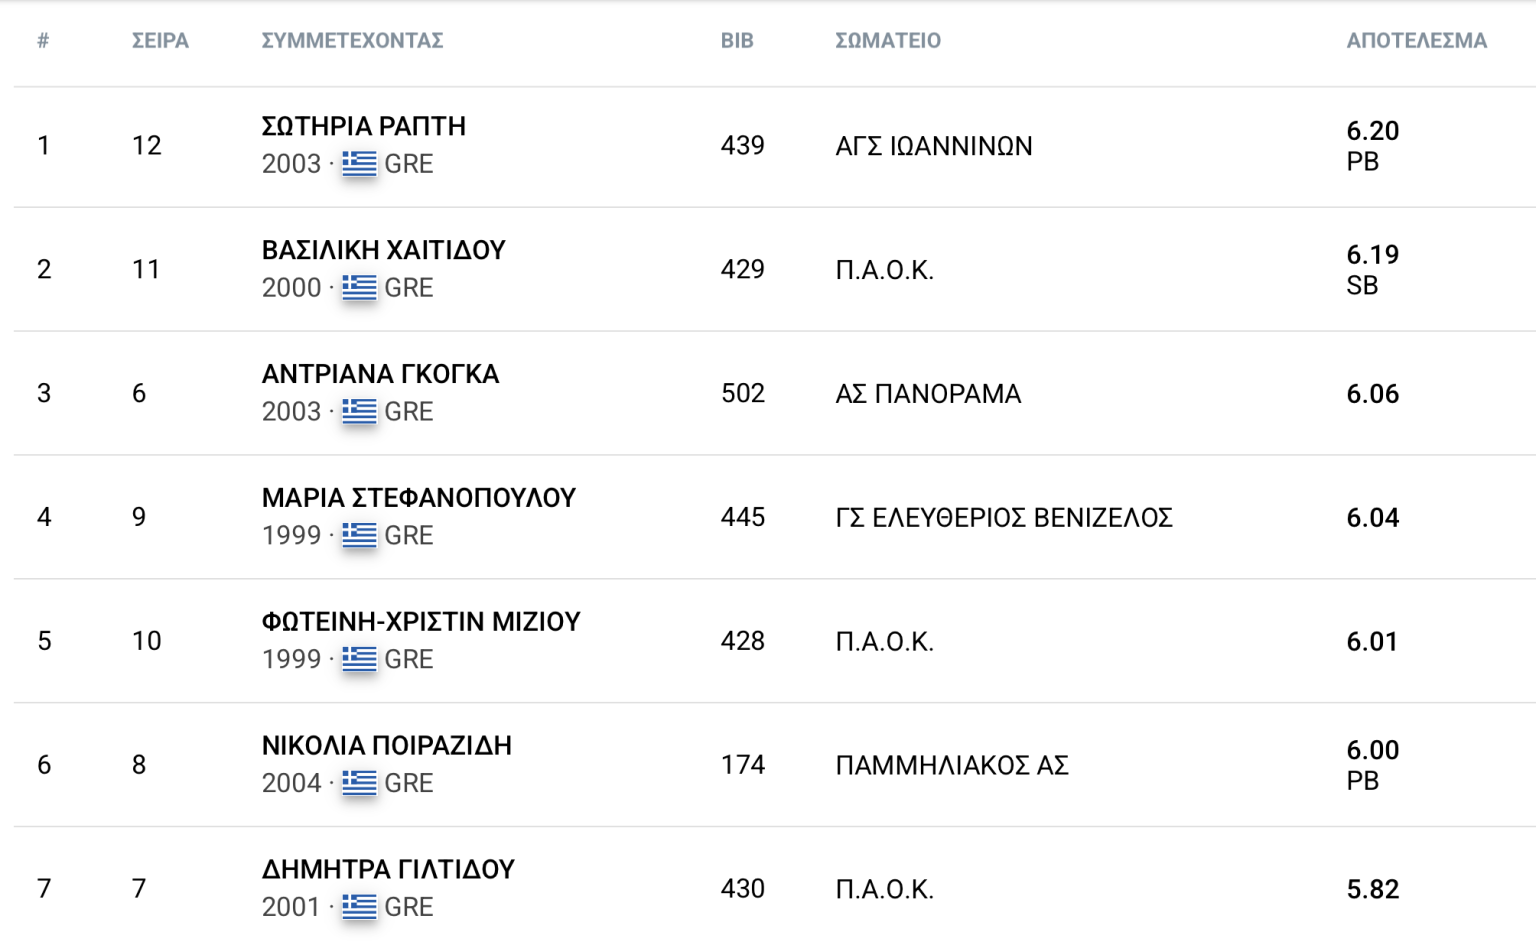1536x945 pixels.
Task: Click the Greek flag under ΦΩΤΕΙΝΗ-ΧΡΙΣΤΙΝ ΜΙΖΙΟΥ
Action: point(359,660)
